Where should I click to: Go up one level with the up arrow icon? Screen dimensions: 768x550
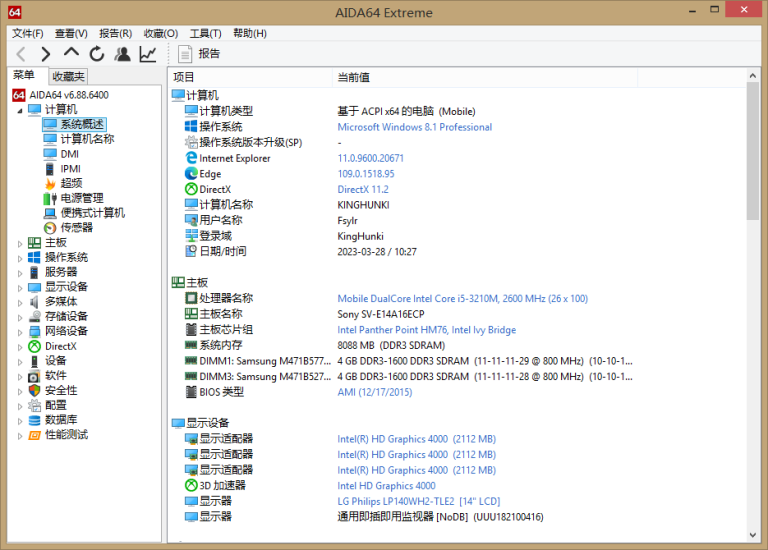71,53
